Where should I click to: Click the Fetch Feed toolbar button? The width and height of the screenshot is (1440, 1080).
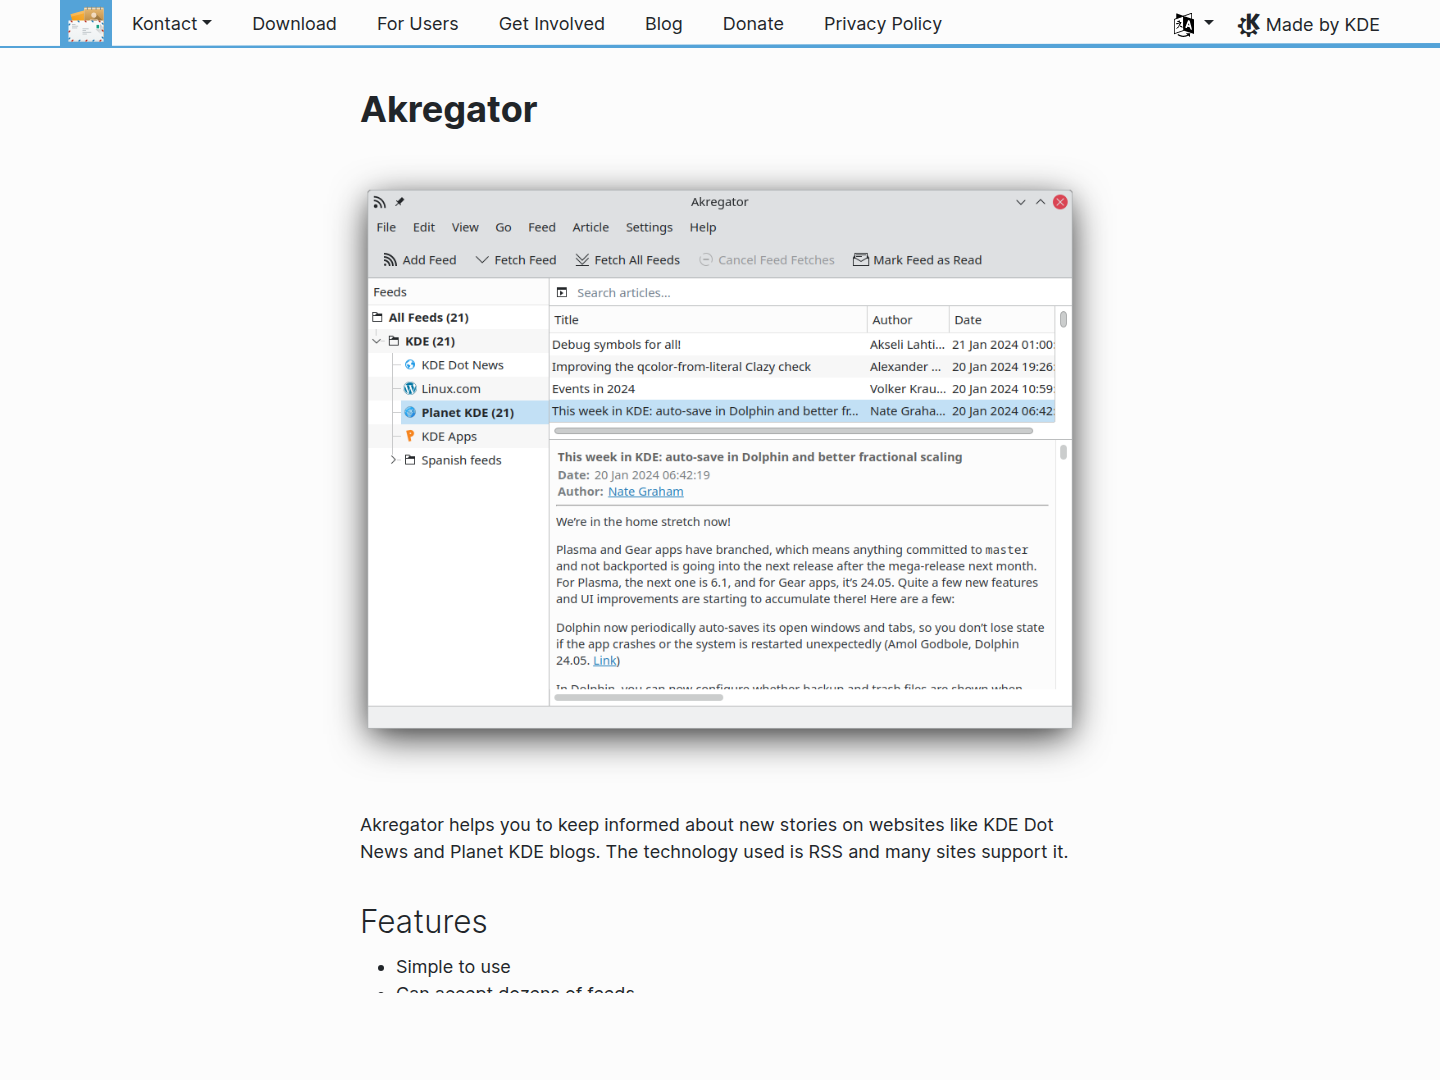(516, 260)
